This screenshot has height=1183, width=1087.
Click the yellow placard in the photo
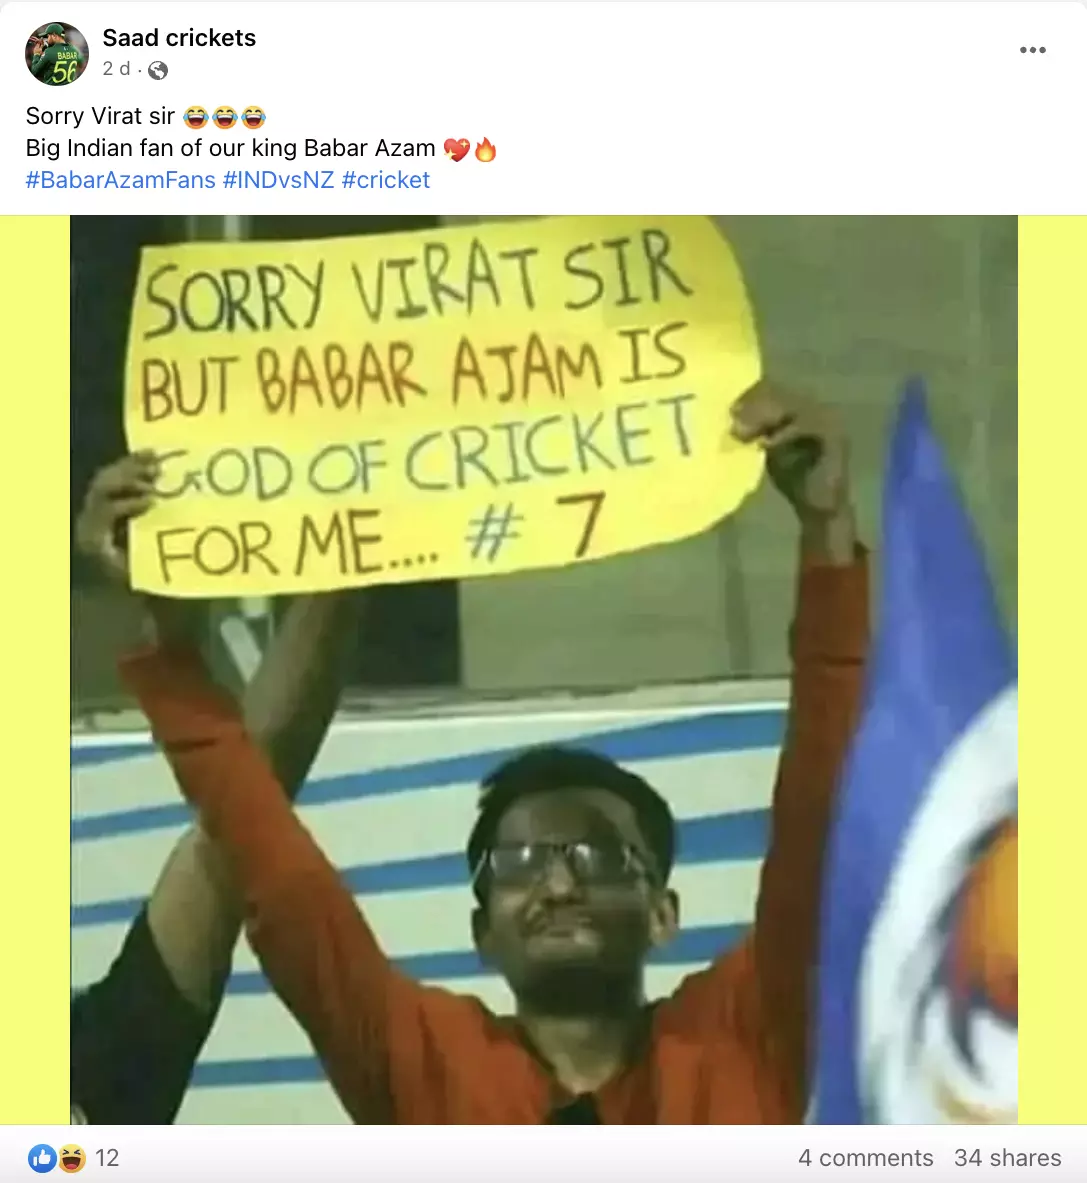(441, 407)
